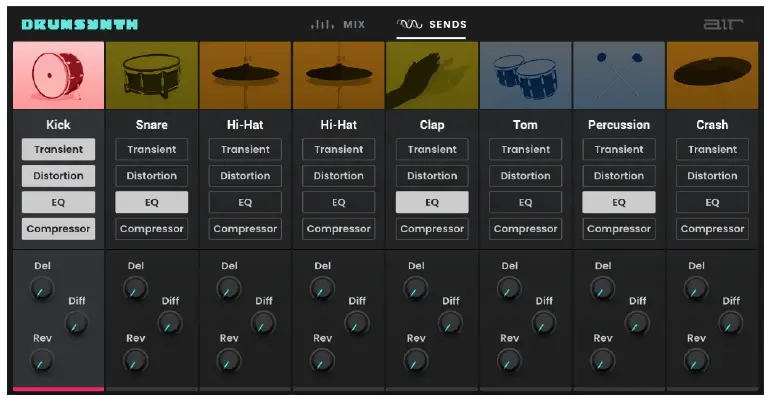The width and height of the screenshot is (770, 403).
Task: Disable Transient on the Kick channel
Action: (x=58, y=149)
